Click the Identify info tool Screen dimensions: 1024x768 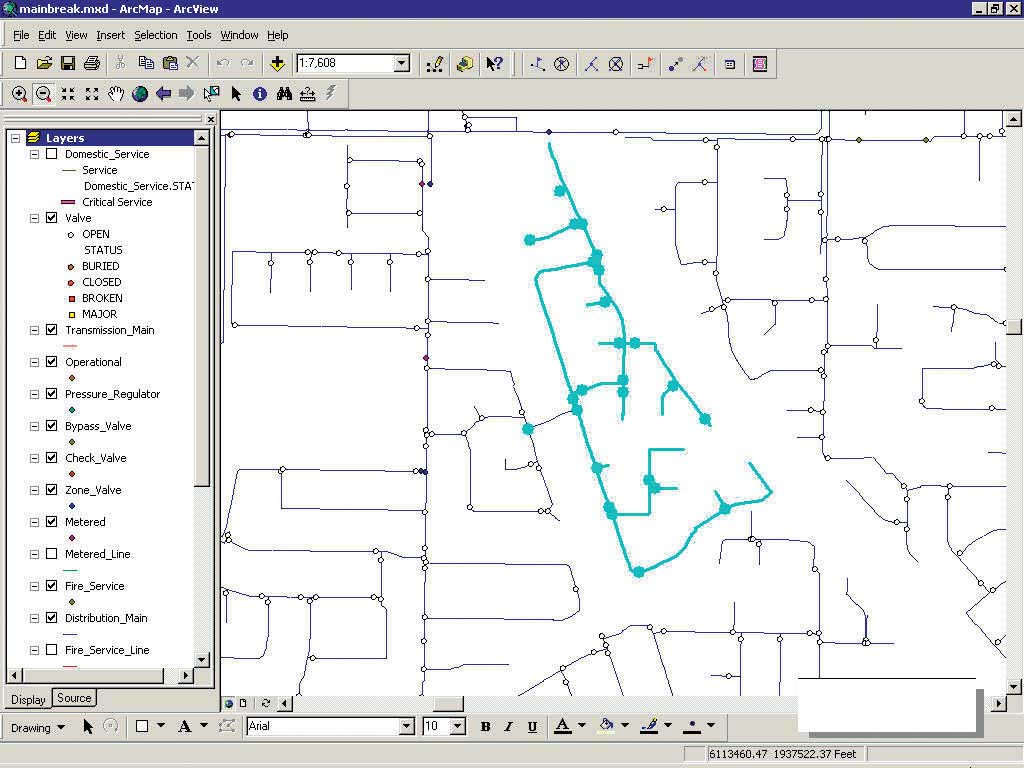pos(260,94)
